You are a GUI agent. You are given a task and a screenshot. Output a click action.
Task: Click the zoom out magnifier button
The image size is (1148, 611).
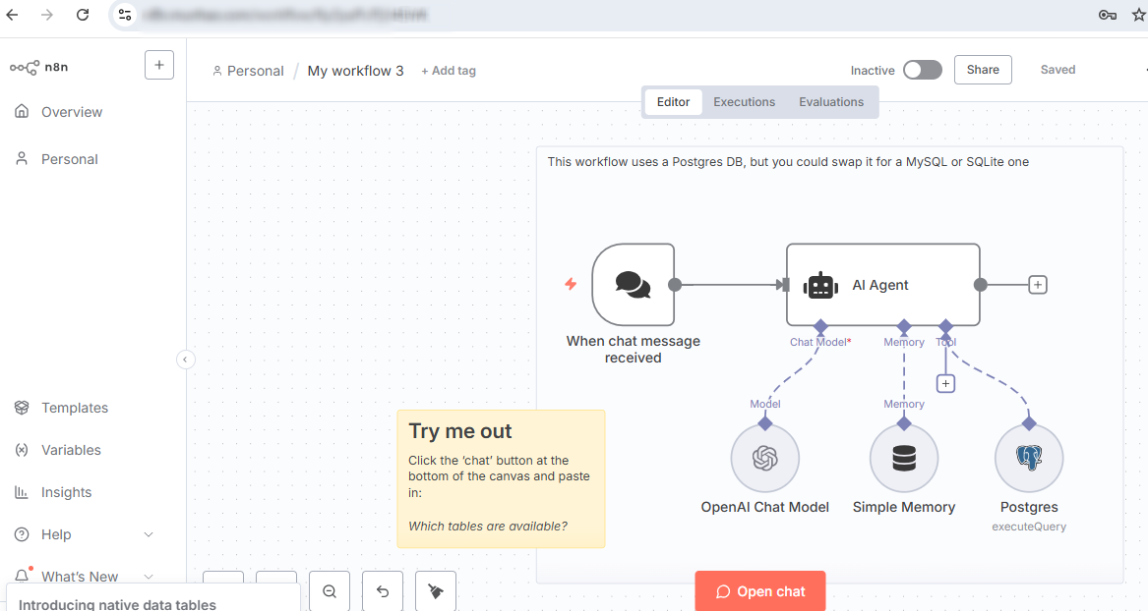(329, 591)
